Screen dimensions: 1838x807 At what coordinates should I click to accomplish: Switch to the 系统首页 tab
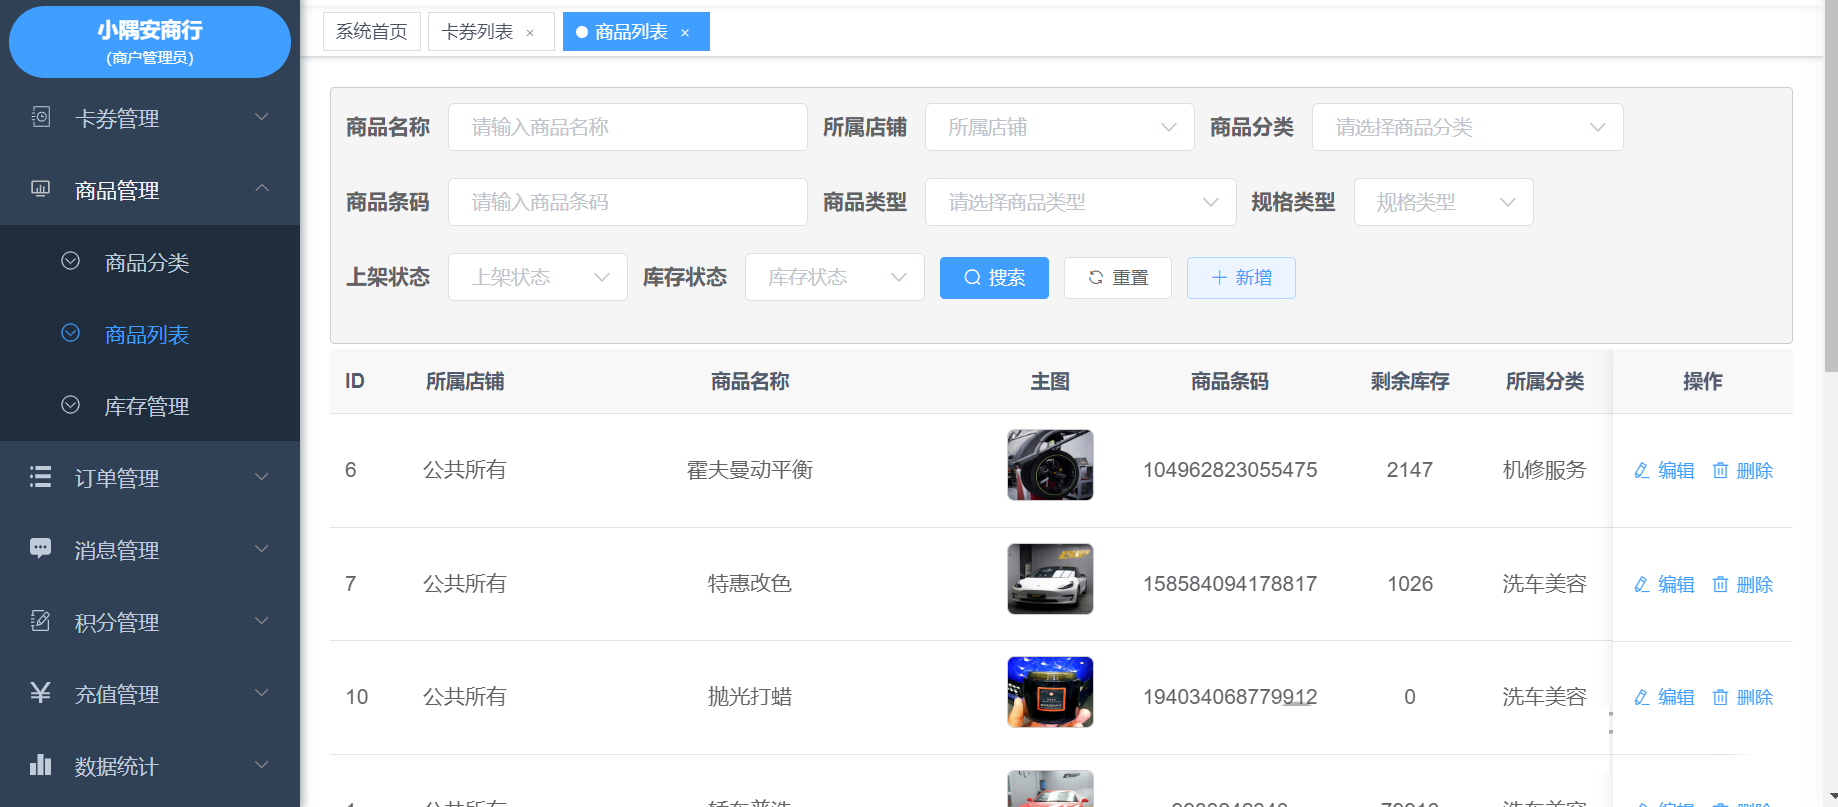click(371, 32)
